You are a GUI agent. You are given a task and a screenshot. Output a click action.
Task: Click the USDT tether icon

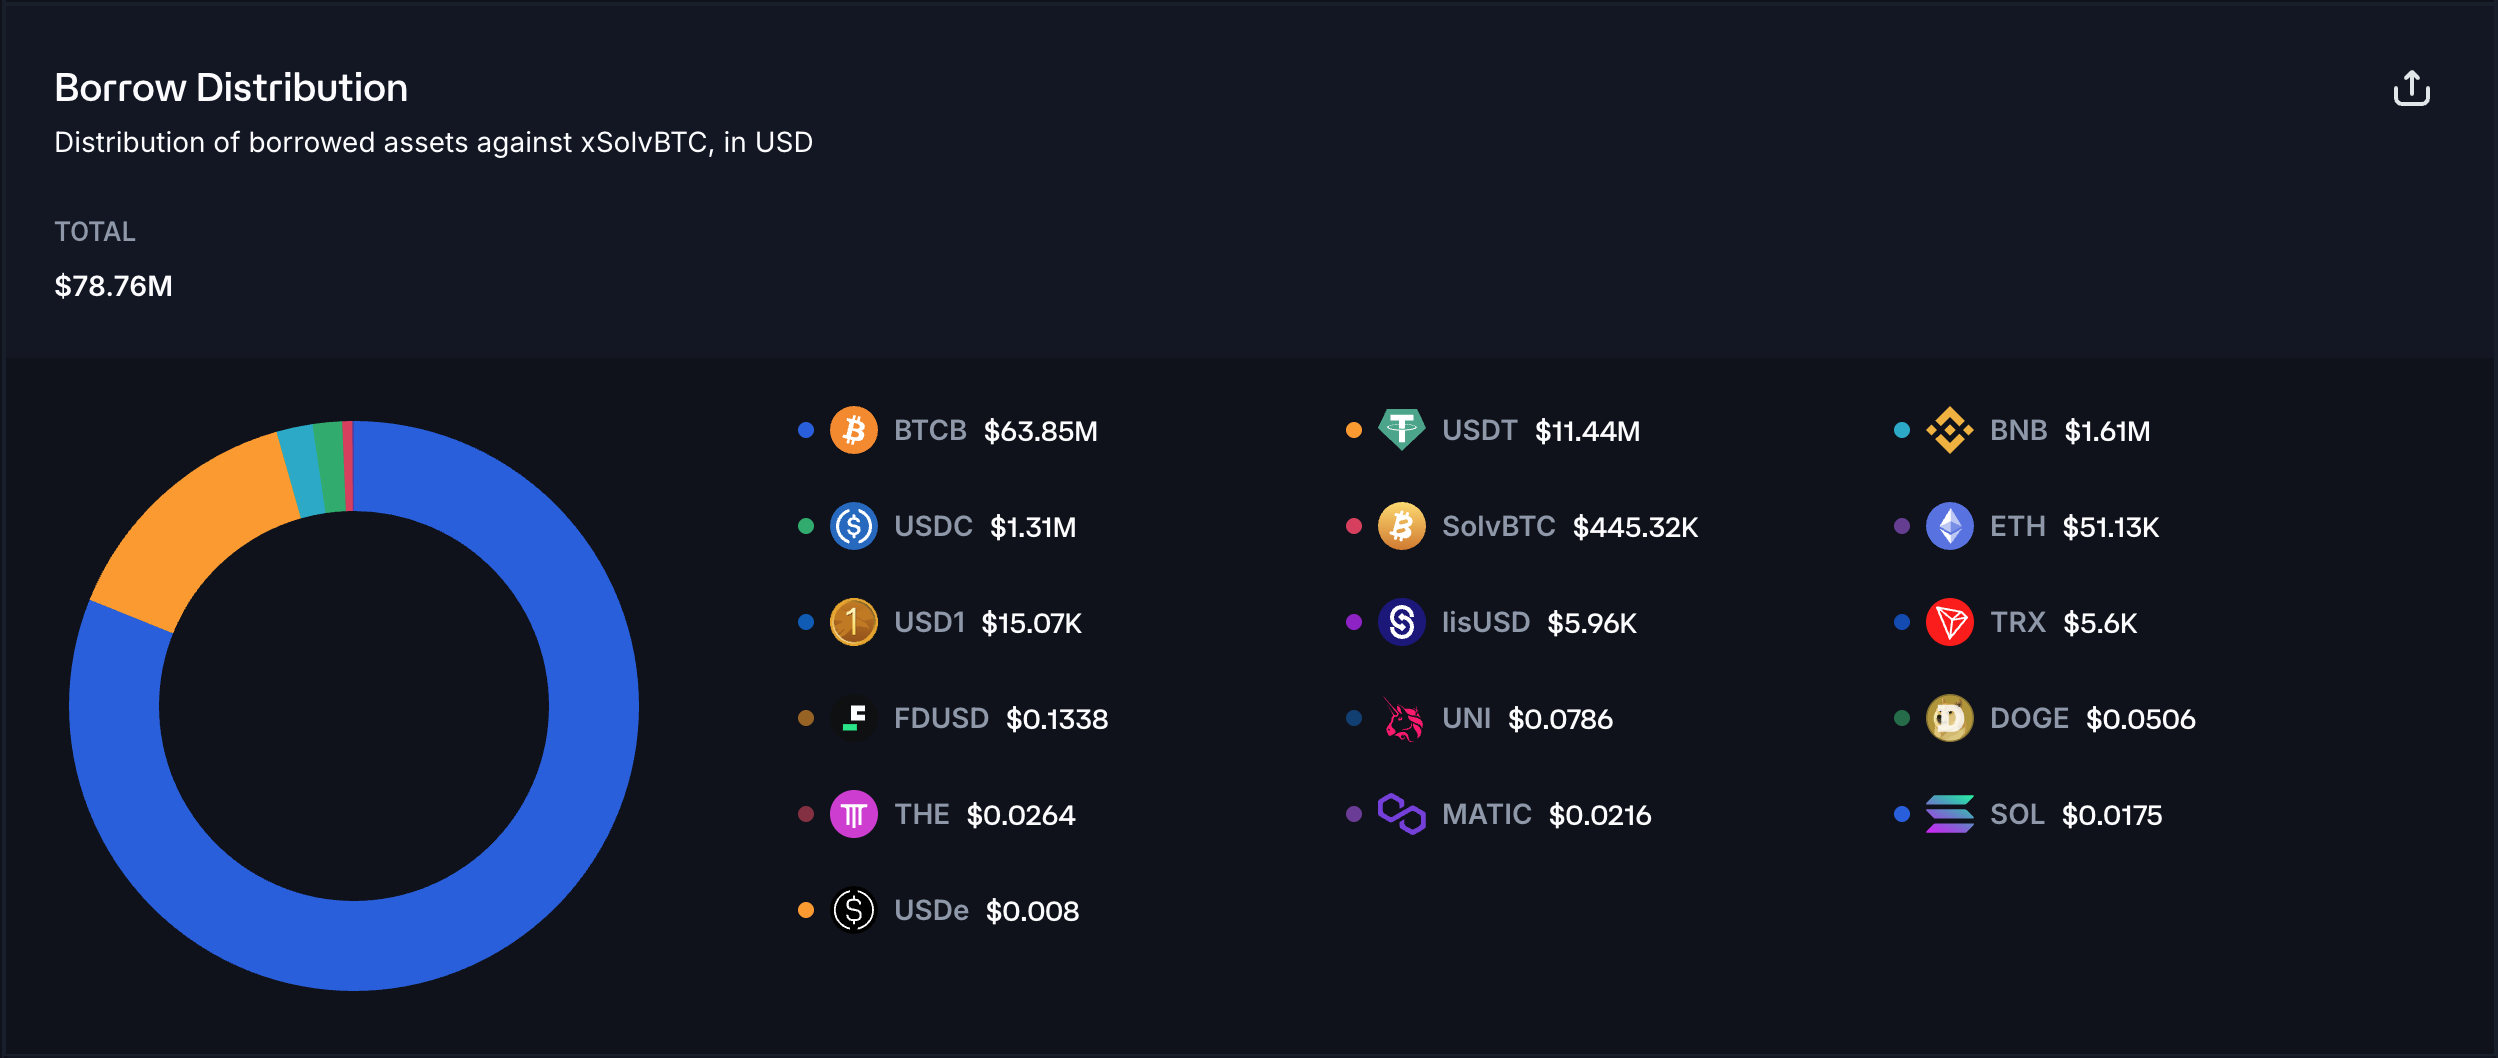coord(1401,430)
